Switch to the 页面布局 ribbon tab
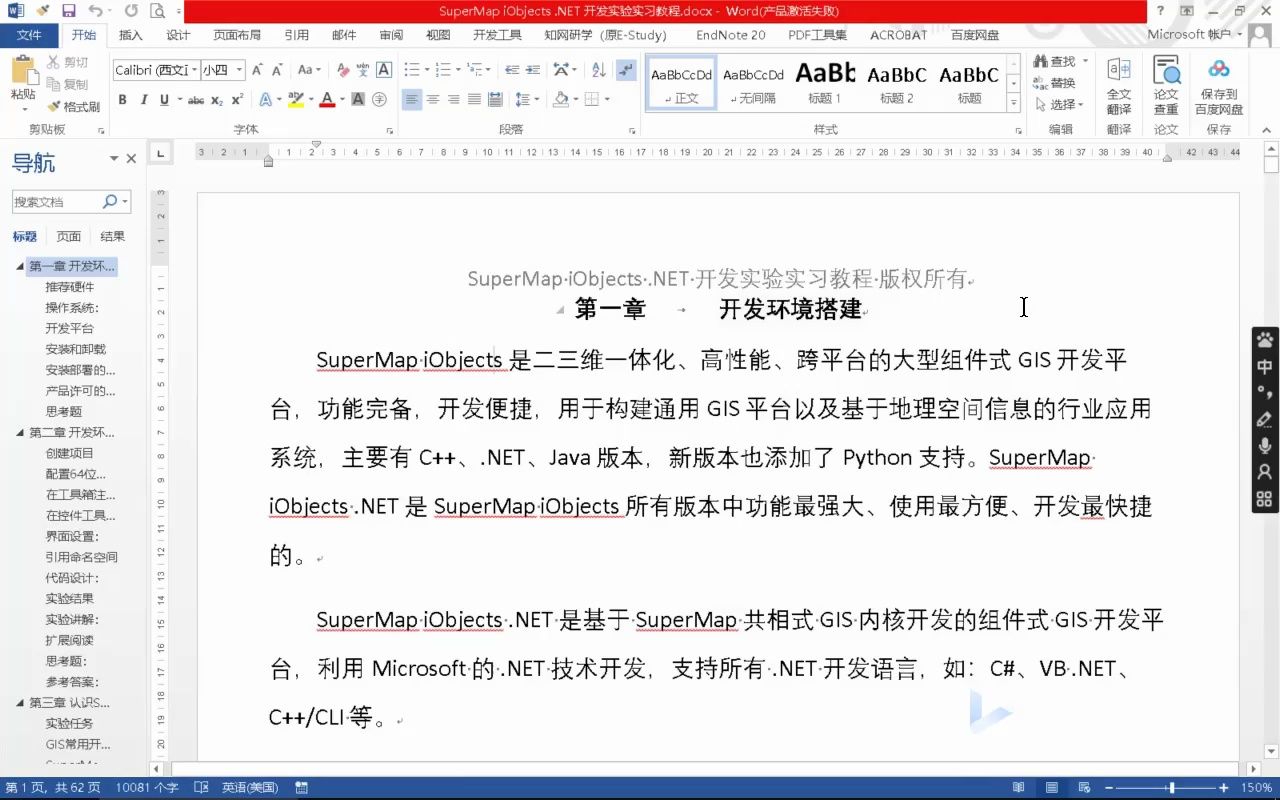 click(x=237, y=35)
